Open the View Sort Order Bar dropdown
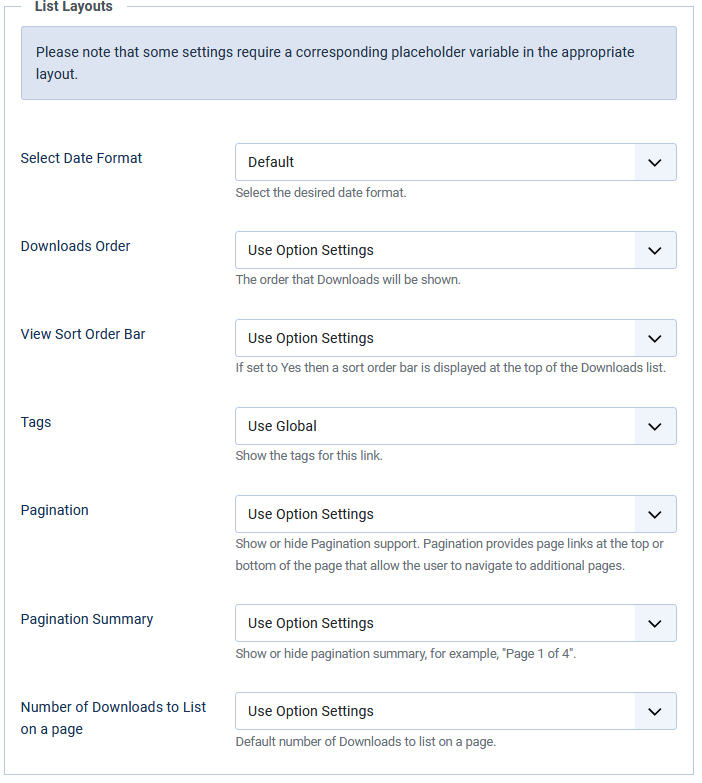The image size is (702, 783). tap(455, 338)
